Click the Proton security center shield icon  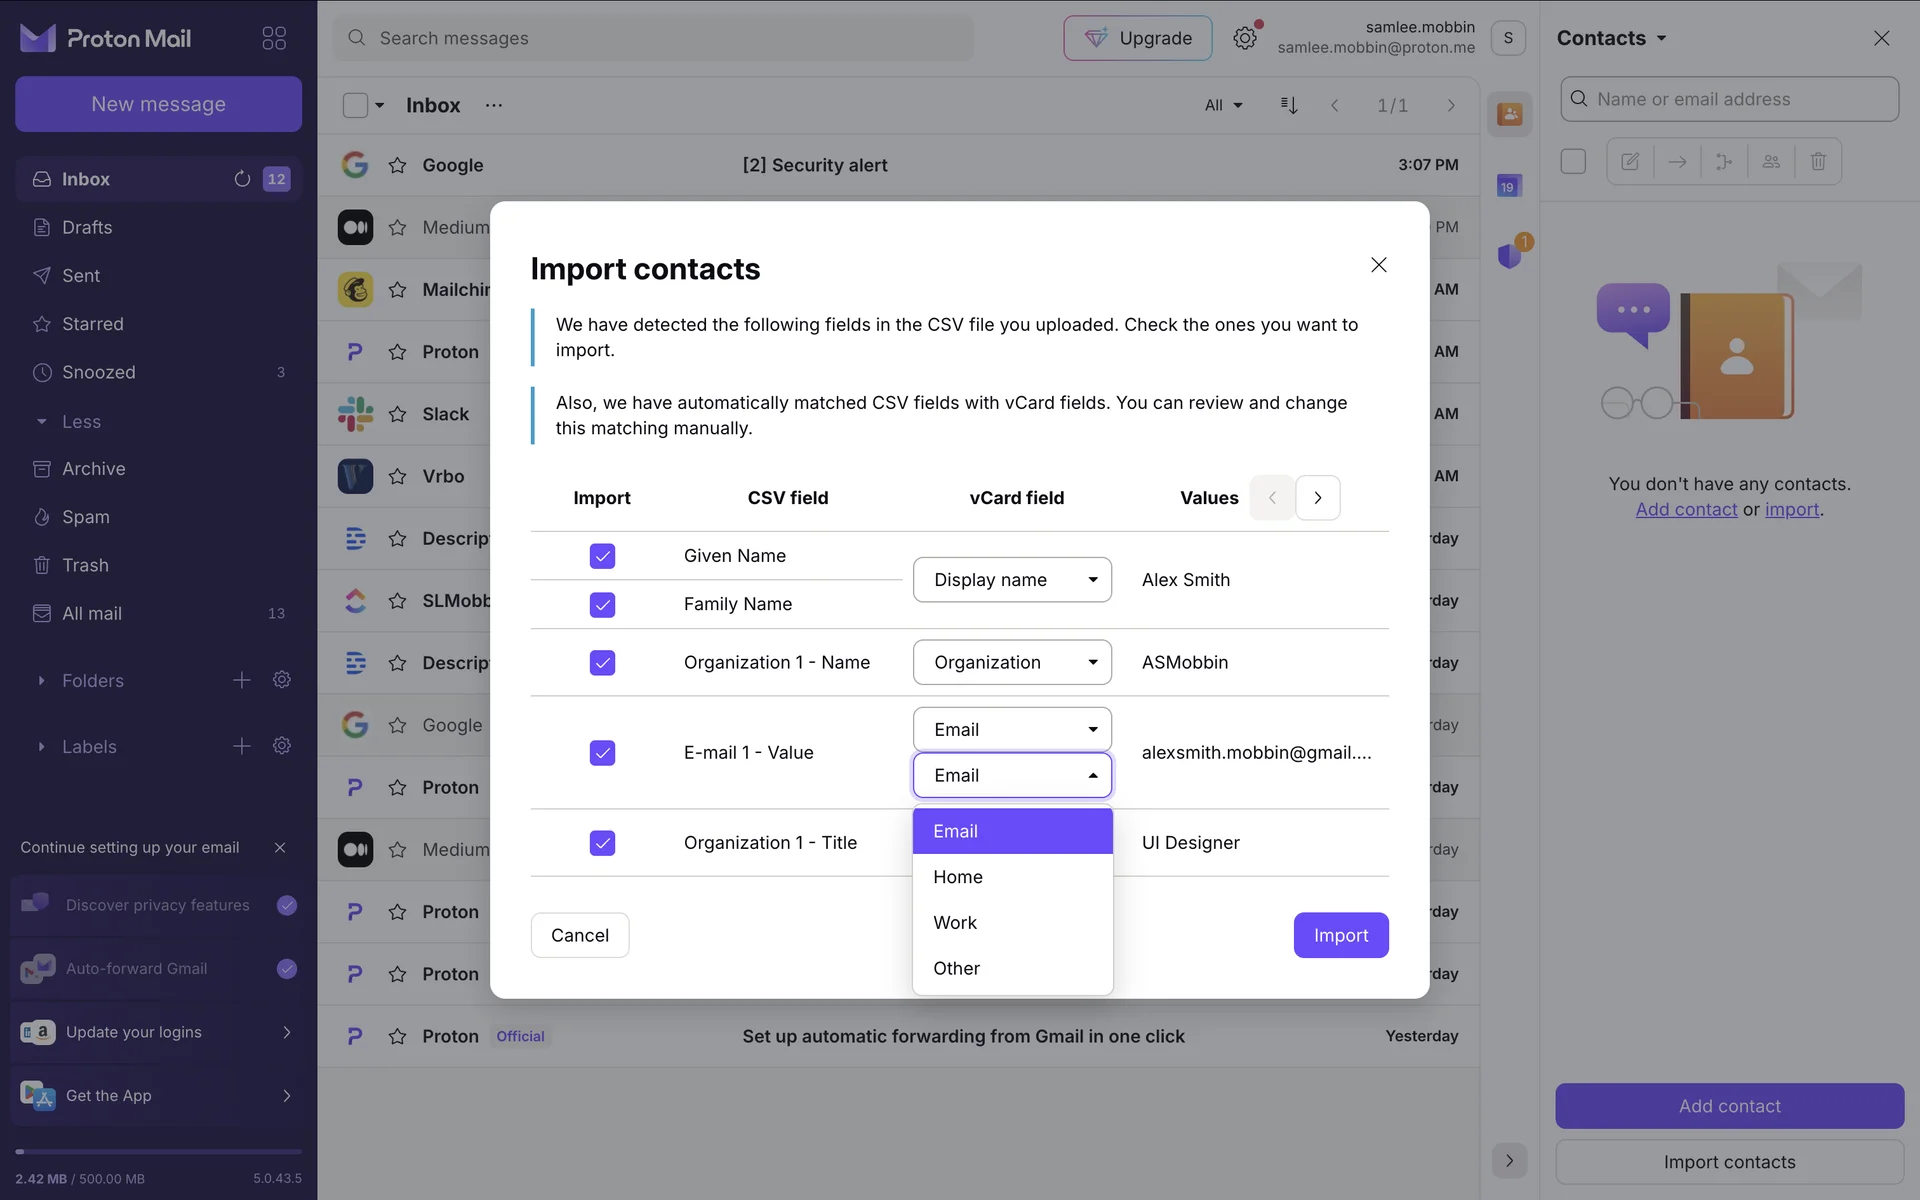[1509, 256]
